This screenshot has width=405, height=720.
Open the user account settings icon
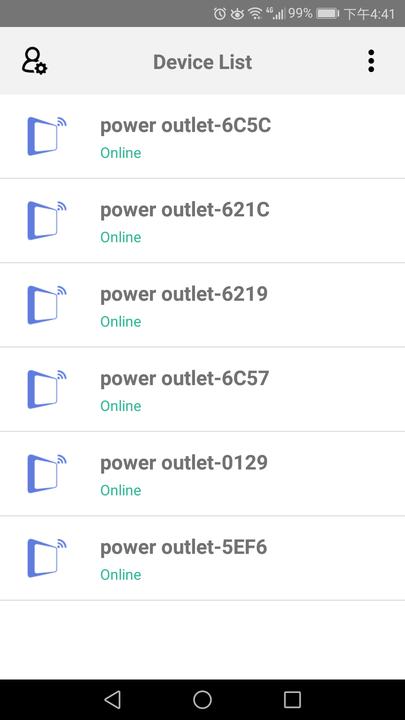34,61
